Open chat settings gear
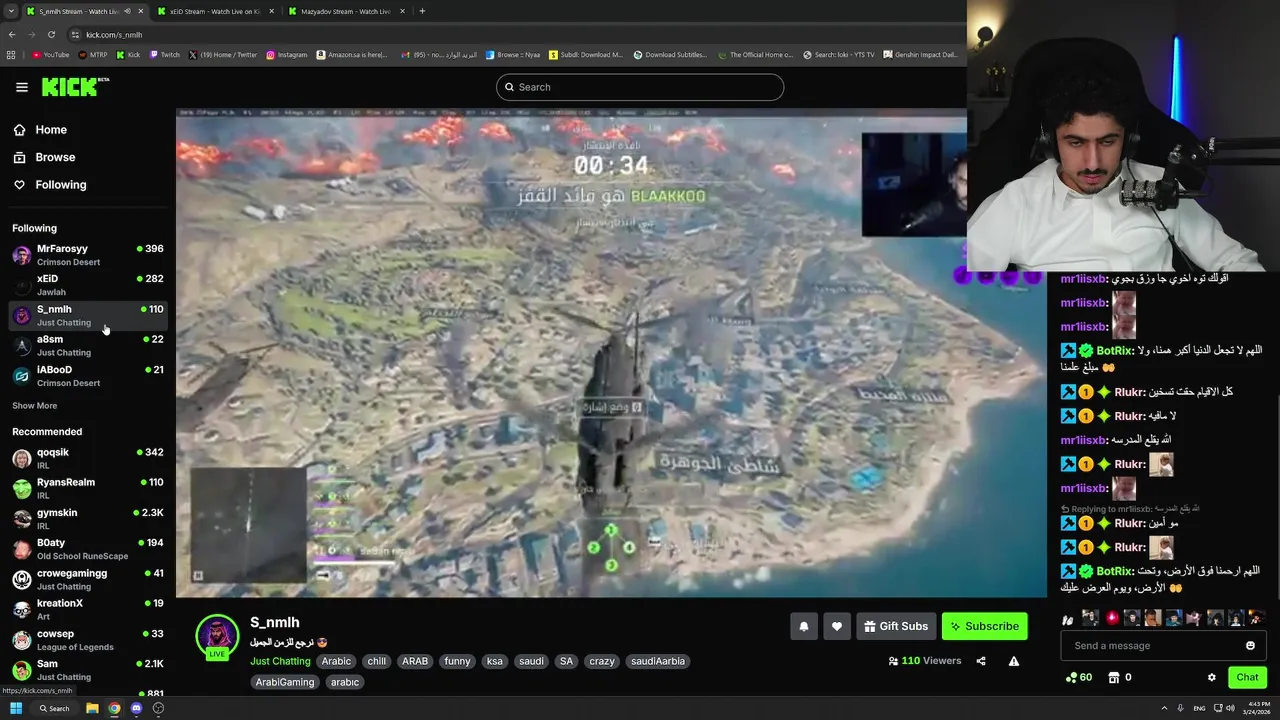The height and width of the screenshot is (720, 1280). (x=1212, y=677)
